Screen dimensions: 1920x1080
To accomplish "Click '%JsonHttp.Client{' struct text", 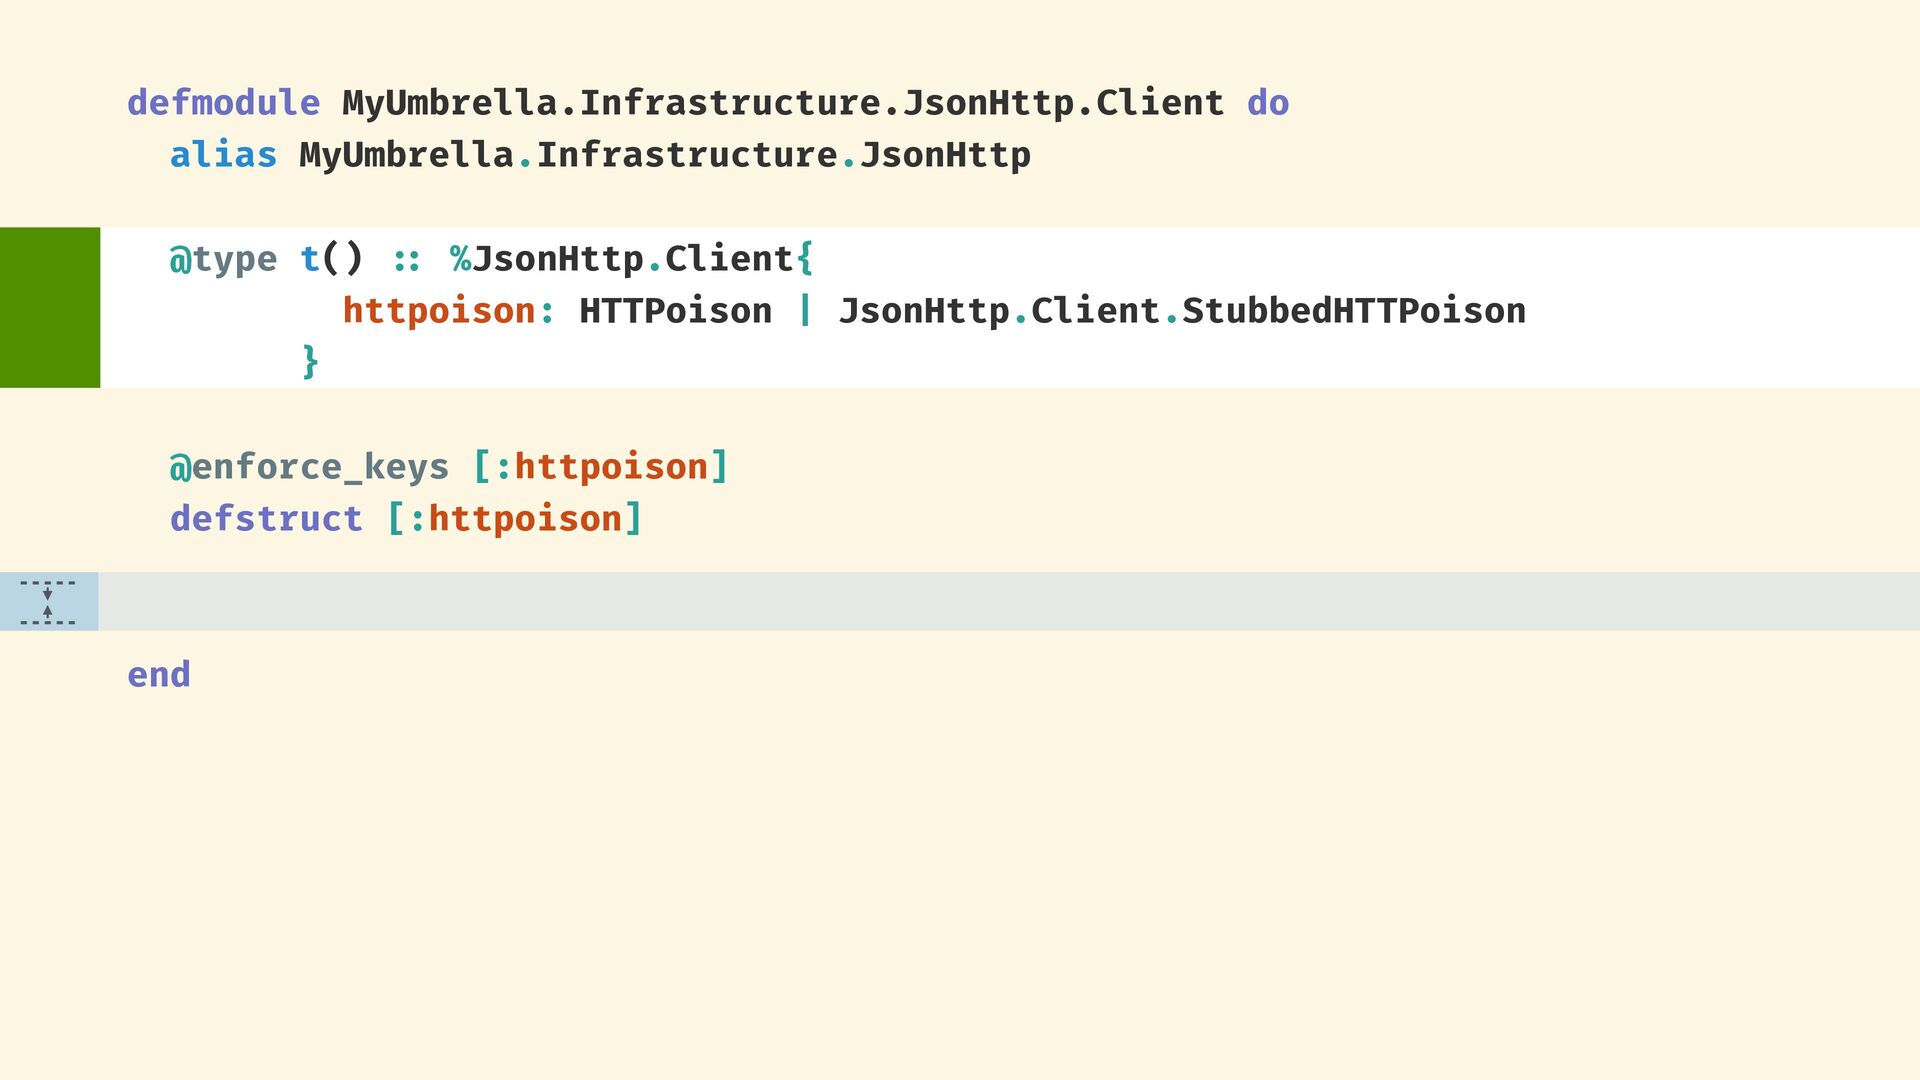I will [x=632, y=260].
